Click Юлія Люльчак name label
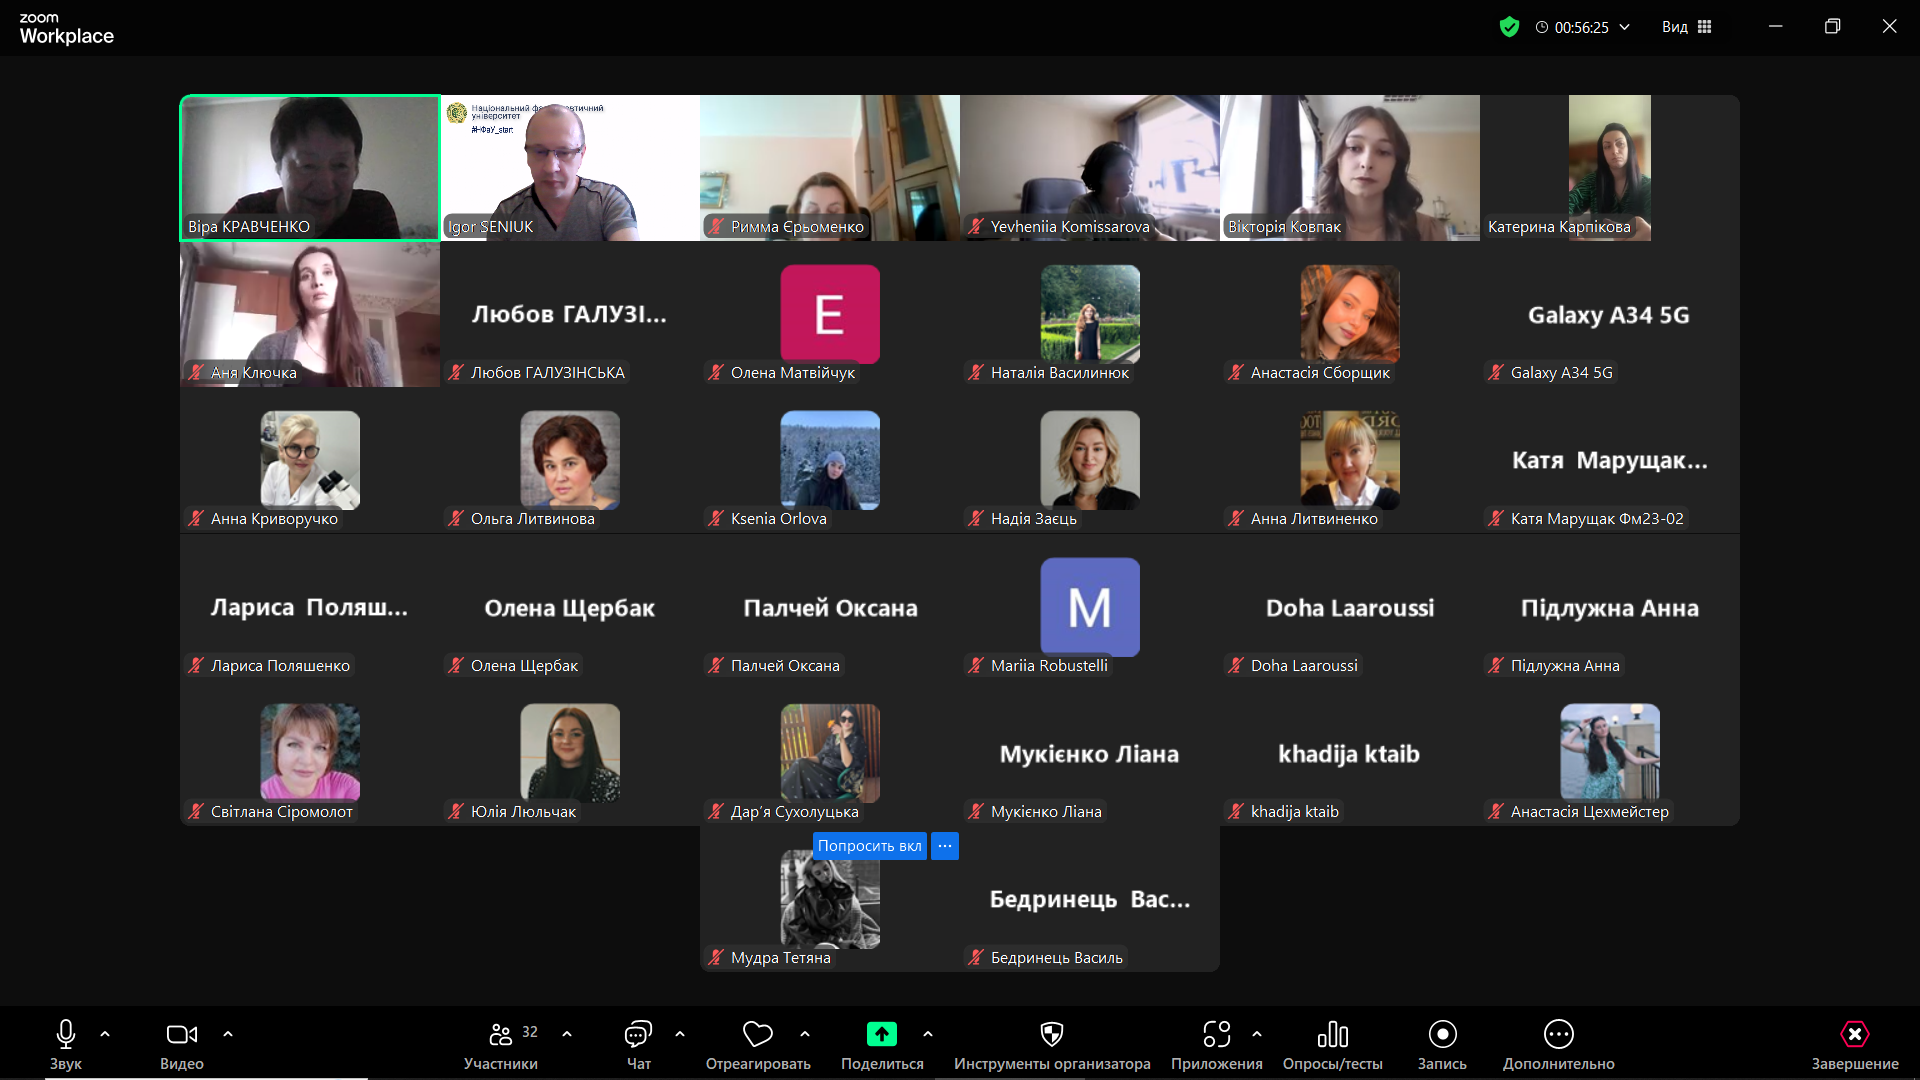The image size is (1920, 1080). (x=523, y=812)
